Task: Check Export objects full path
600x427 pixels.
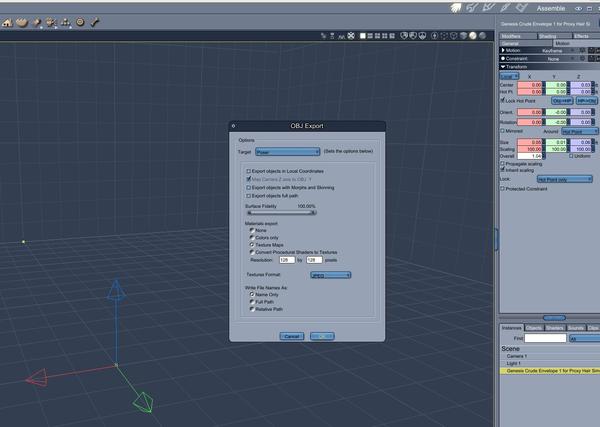Action: (248, 196)
